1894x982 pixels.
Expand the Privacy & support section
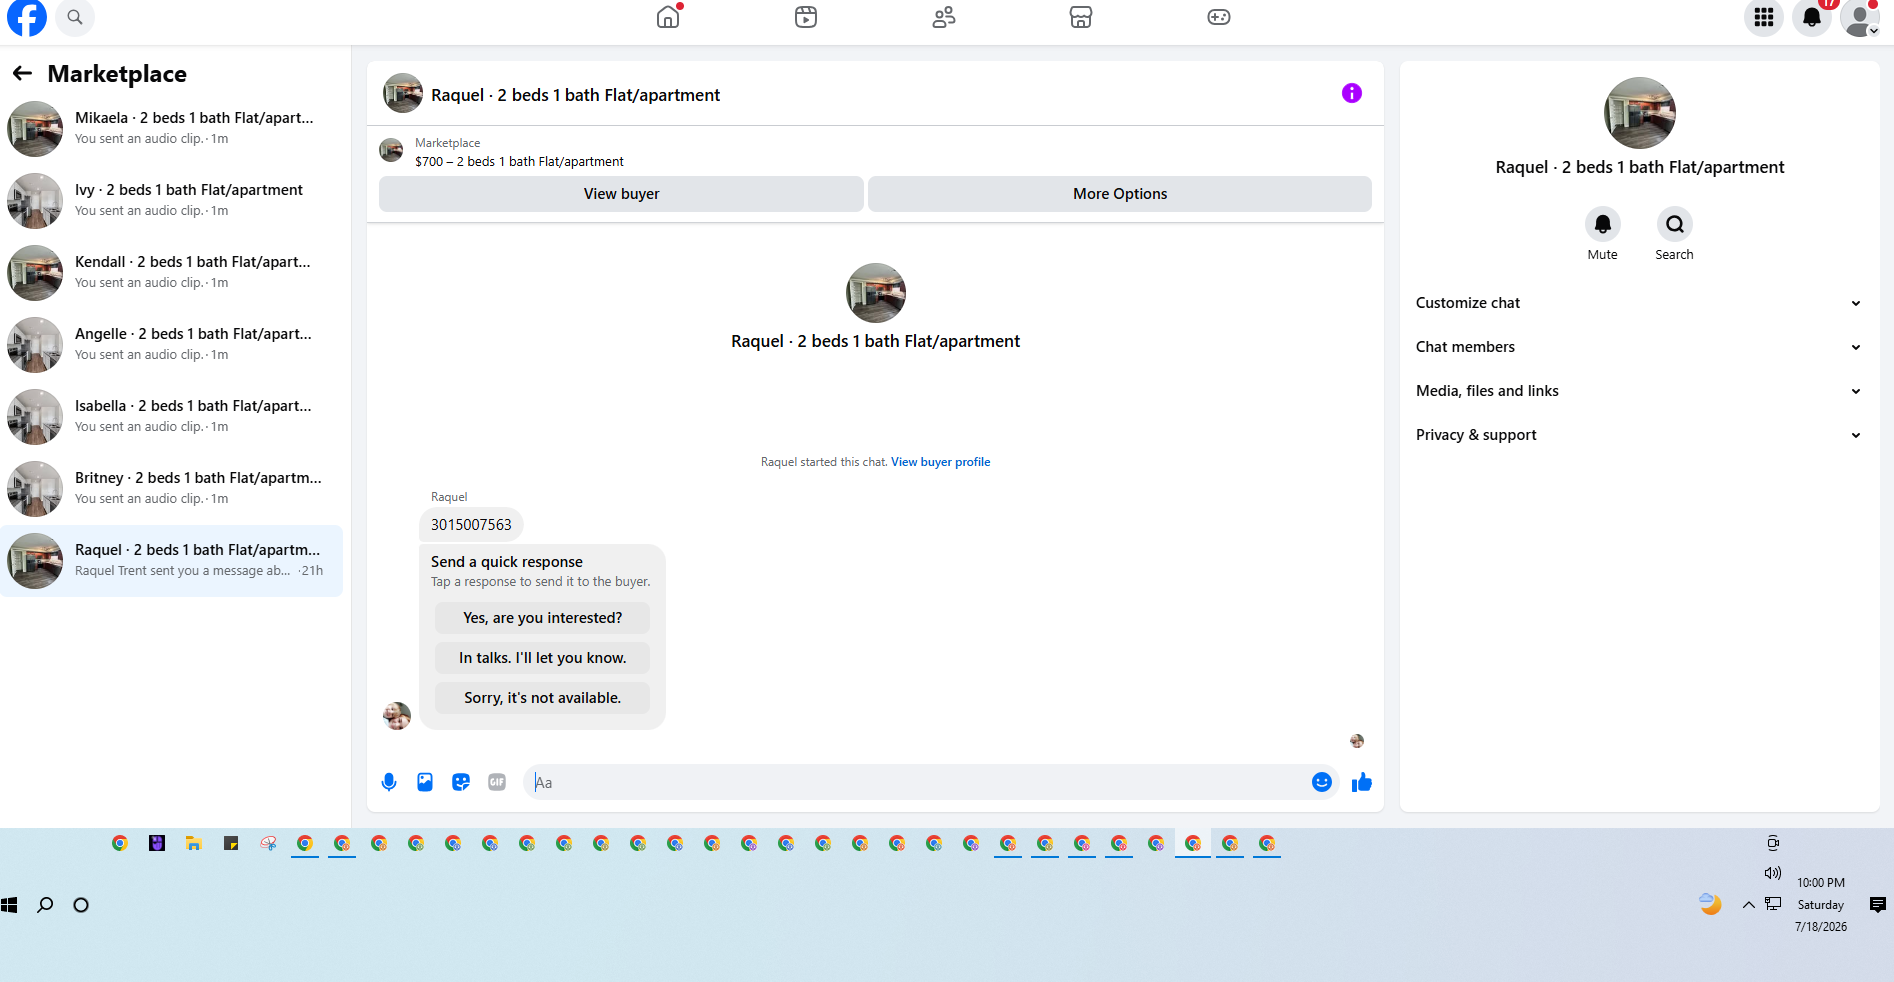tap(1640, 435)
